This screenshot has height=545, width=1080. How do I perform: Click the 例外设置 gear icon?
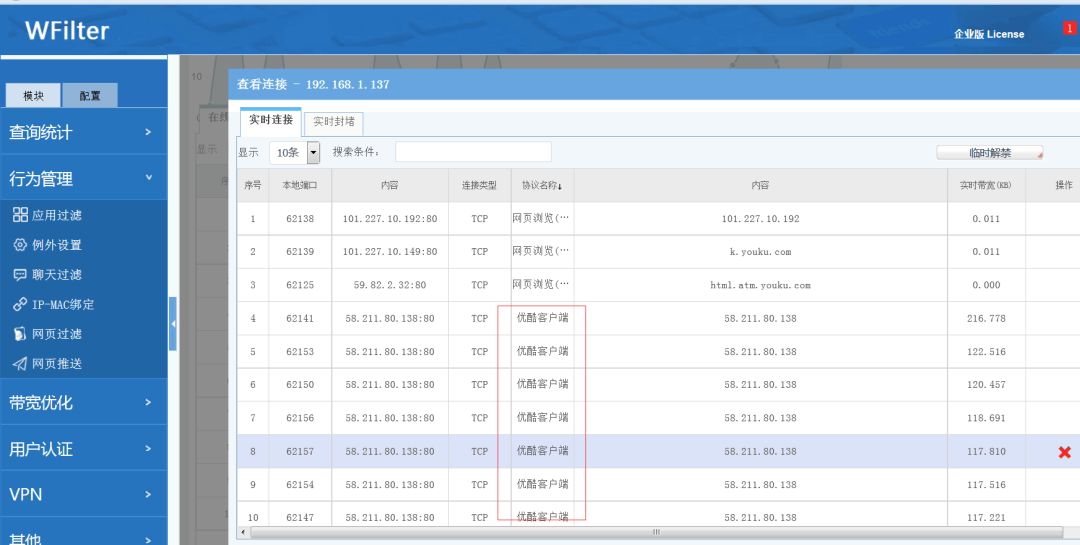tap(20, 245)
